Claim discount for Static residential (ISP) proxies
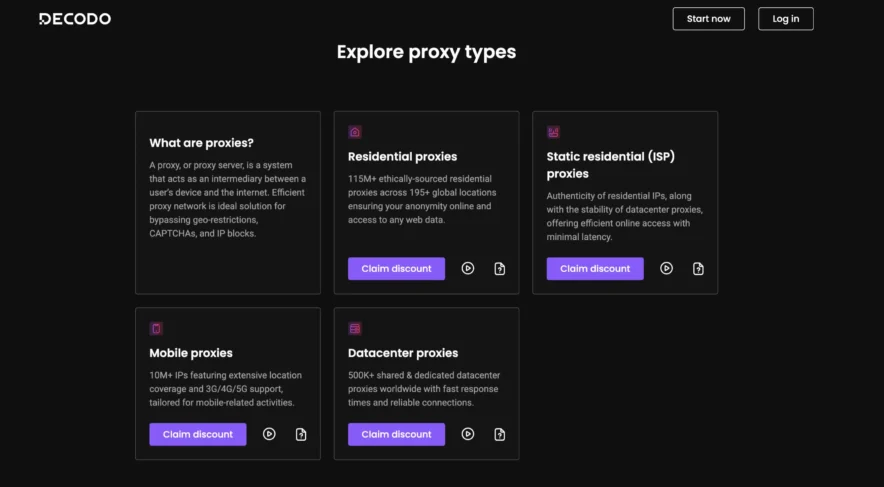 click(595, 268)
